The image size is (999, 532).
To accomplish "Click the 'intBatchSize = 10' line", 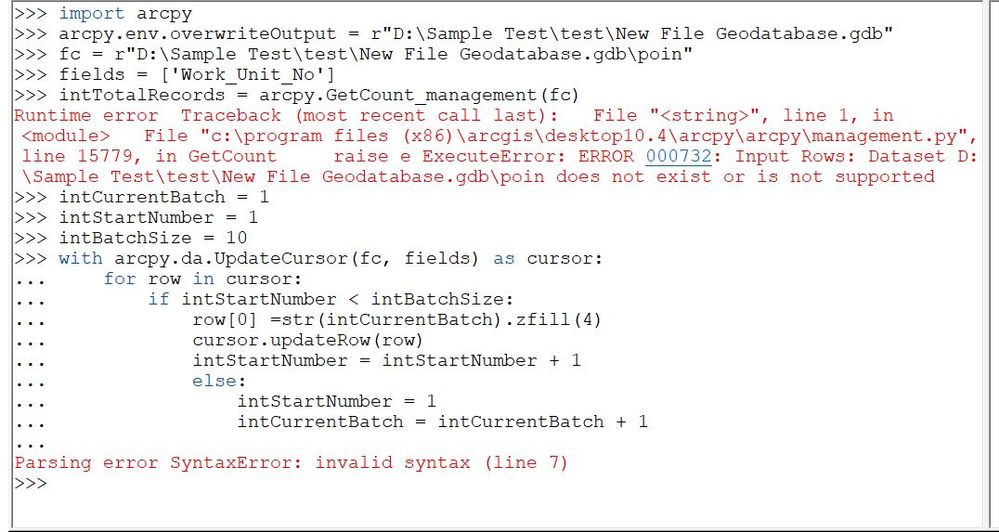I will [157, 238].
